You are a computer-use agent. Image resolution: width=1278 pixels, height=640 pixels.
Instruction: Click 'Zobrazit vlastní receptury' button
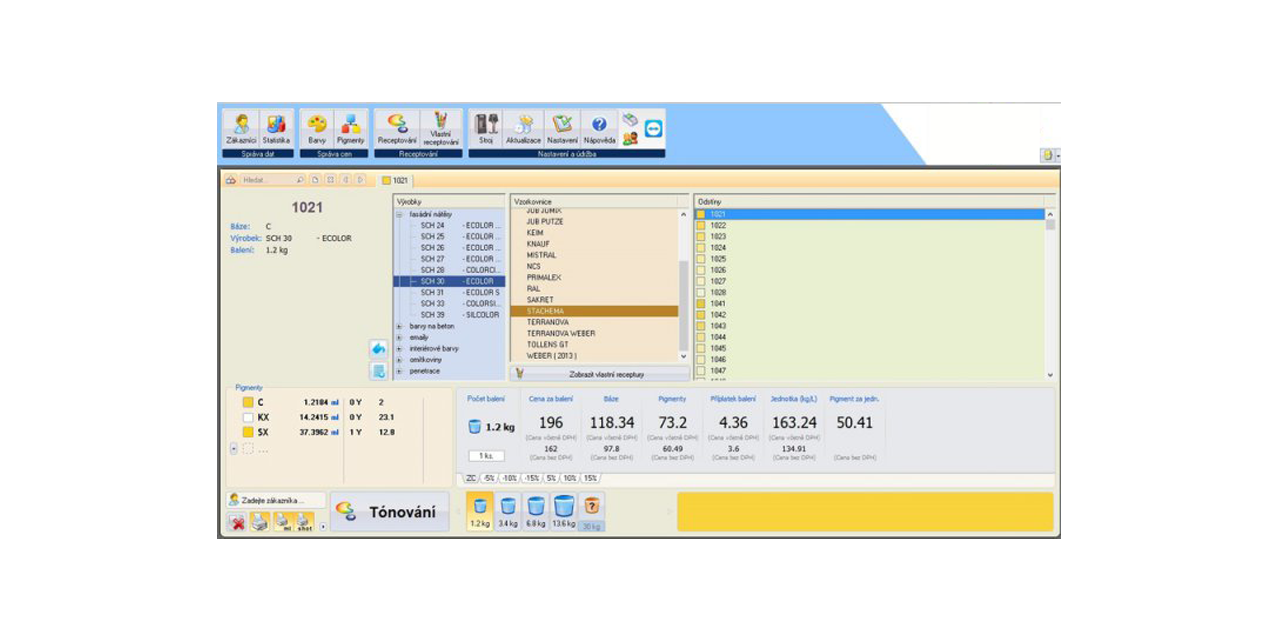tap(600, 374)
